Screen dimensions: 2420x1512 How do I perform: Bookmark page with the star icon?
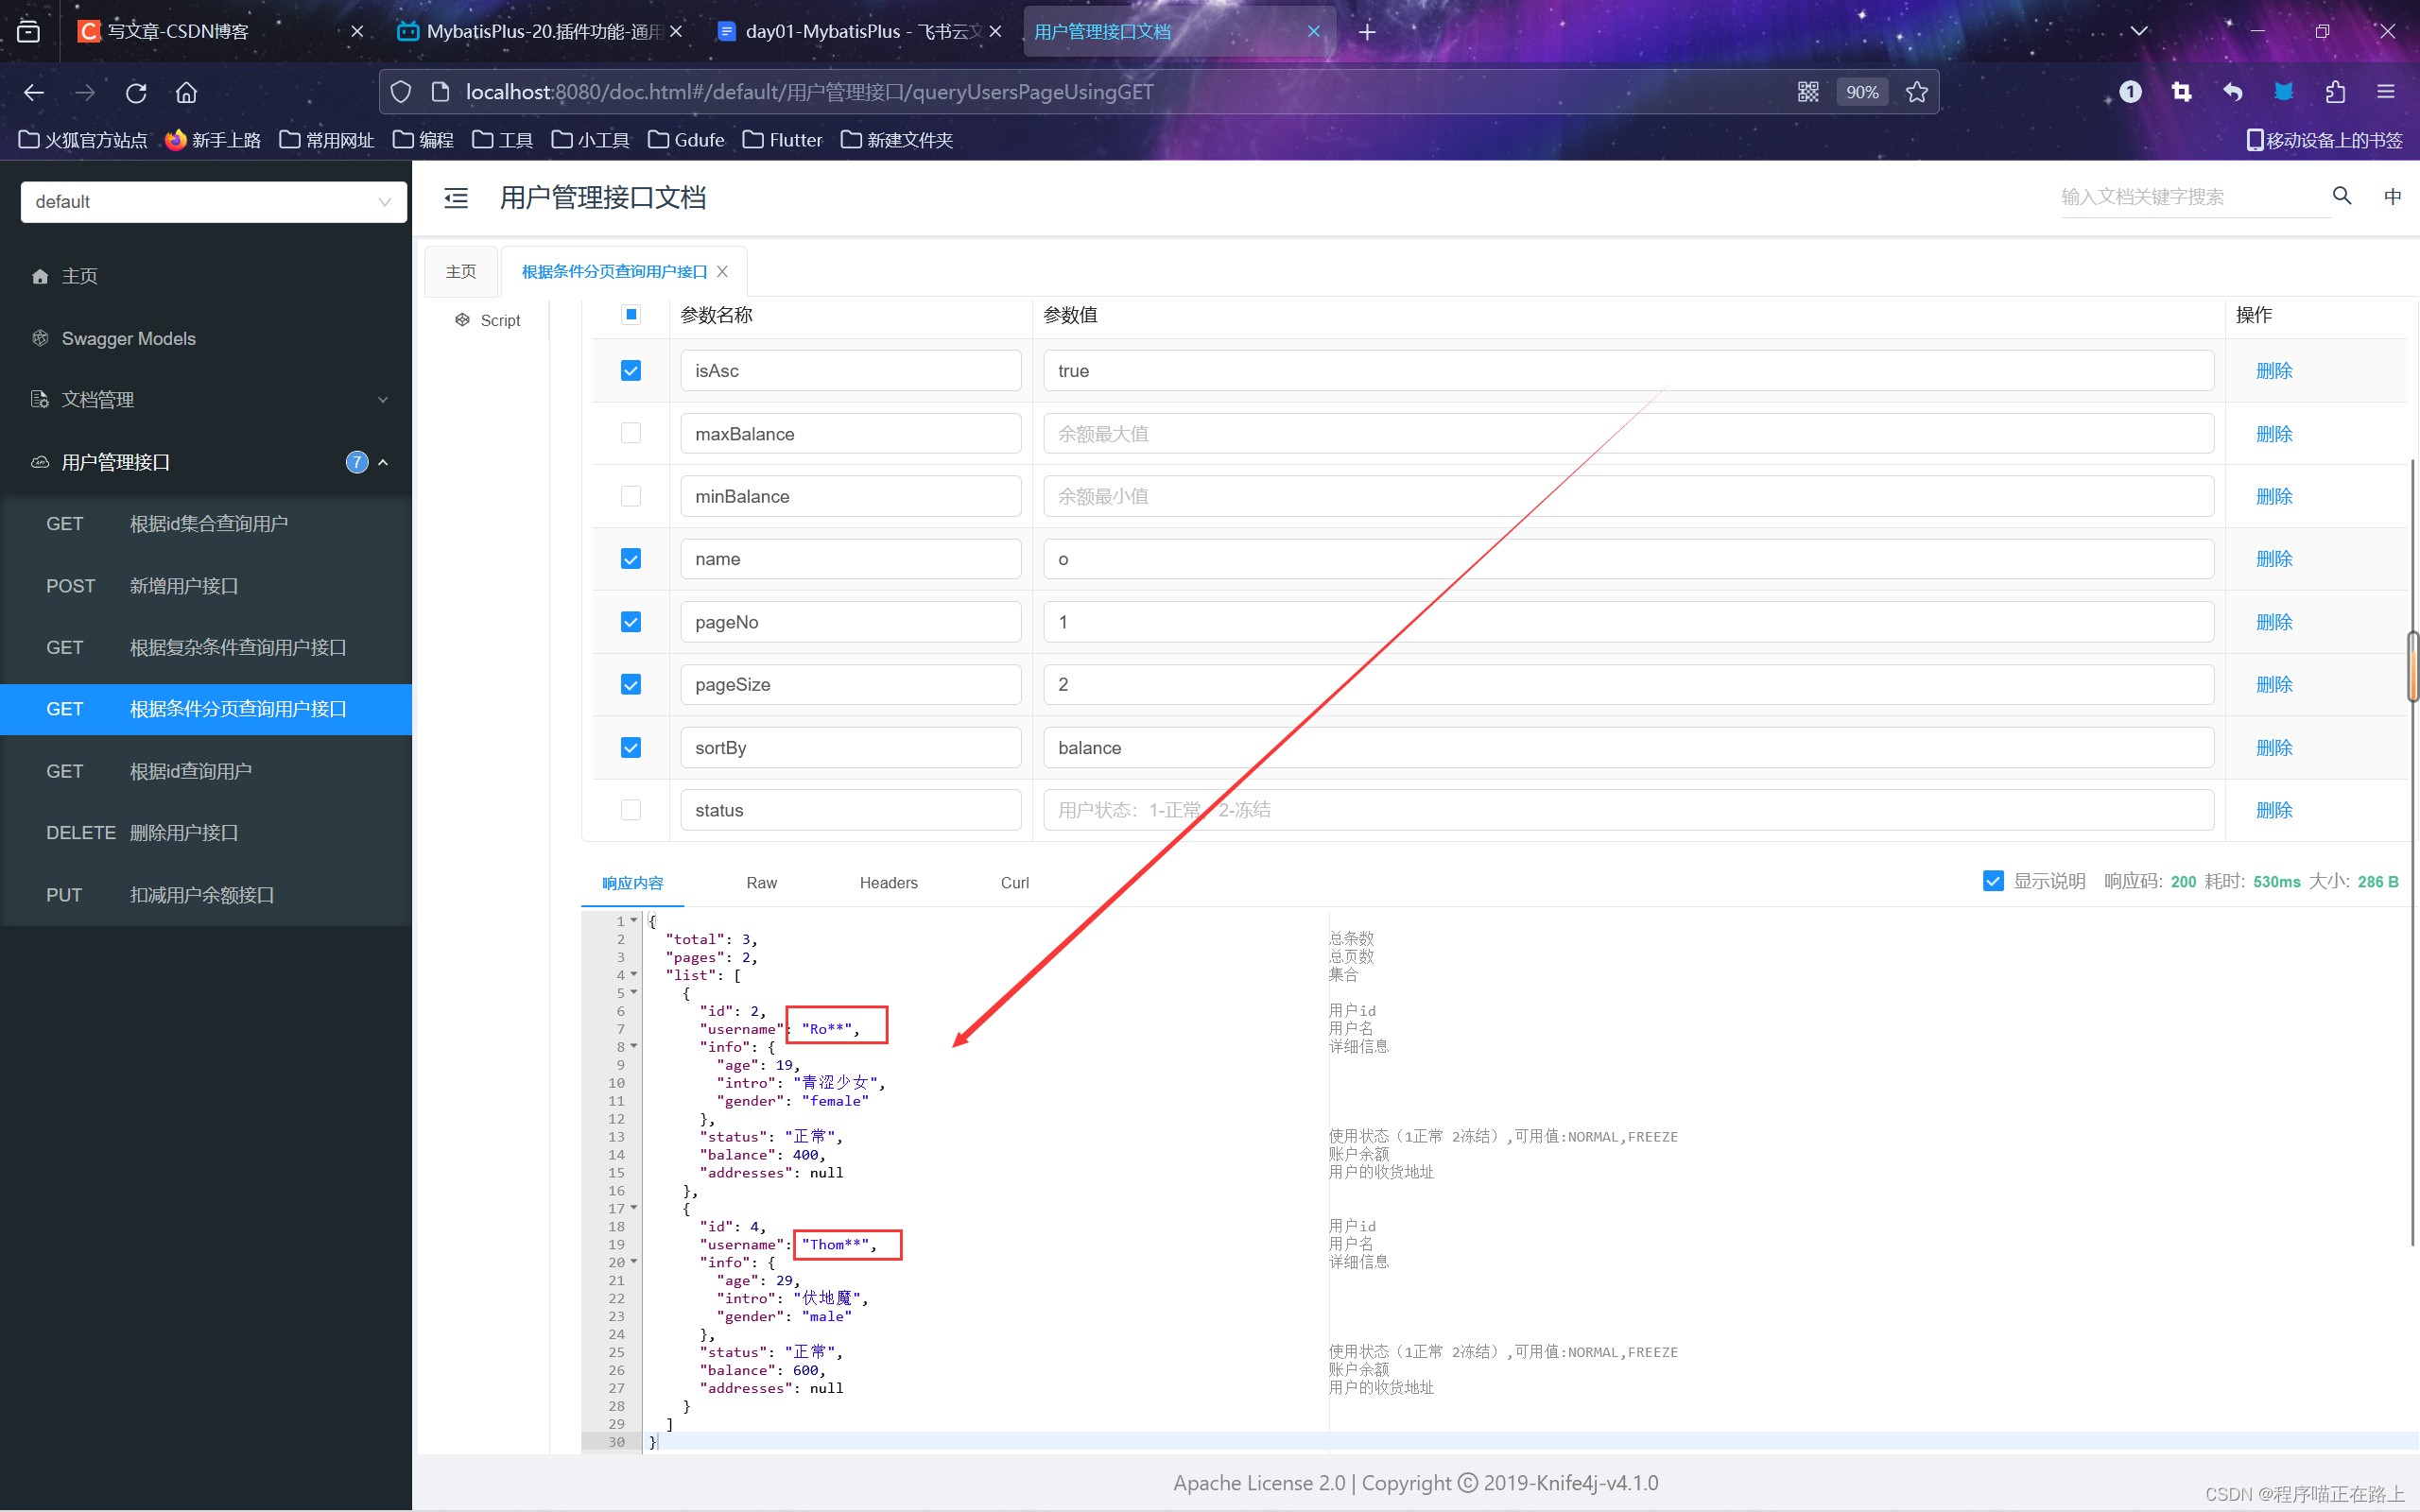(1916, 92)
